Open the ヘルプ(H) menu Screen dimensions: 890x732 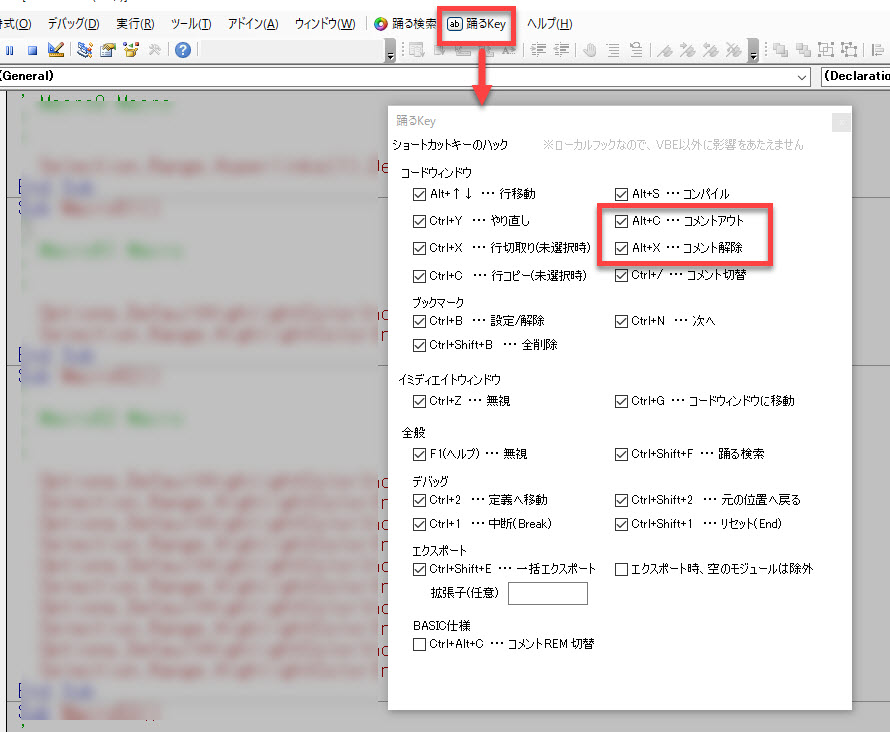pyautogui.click(x=549, y=24)
